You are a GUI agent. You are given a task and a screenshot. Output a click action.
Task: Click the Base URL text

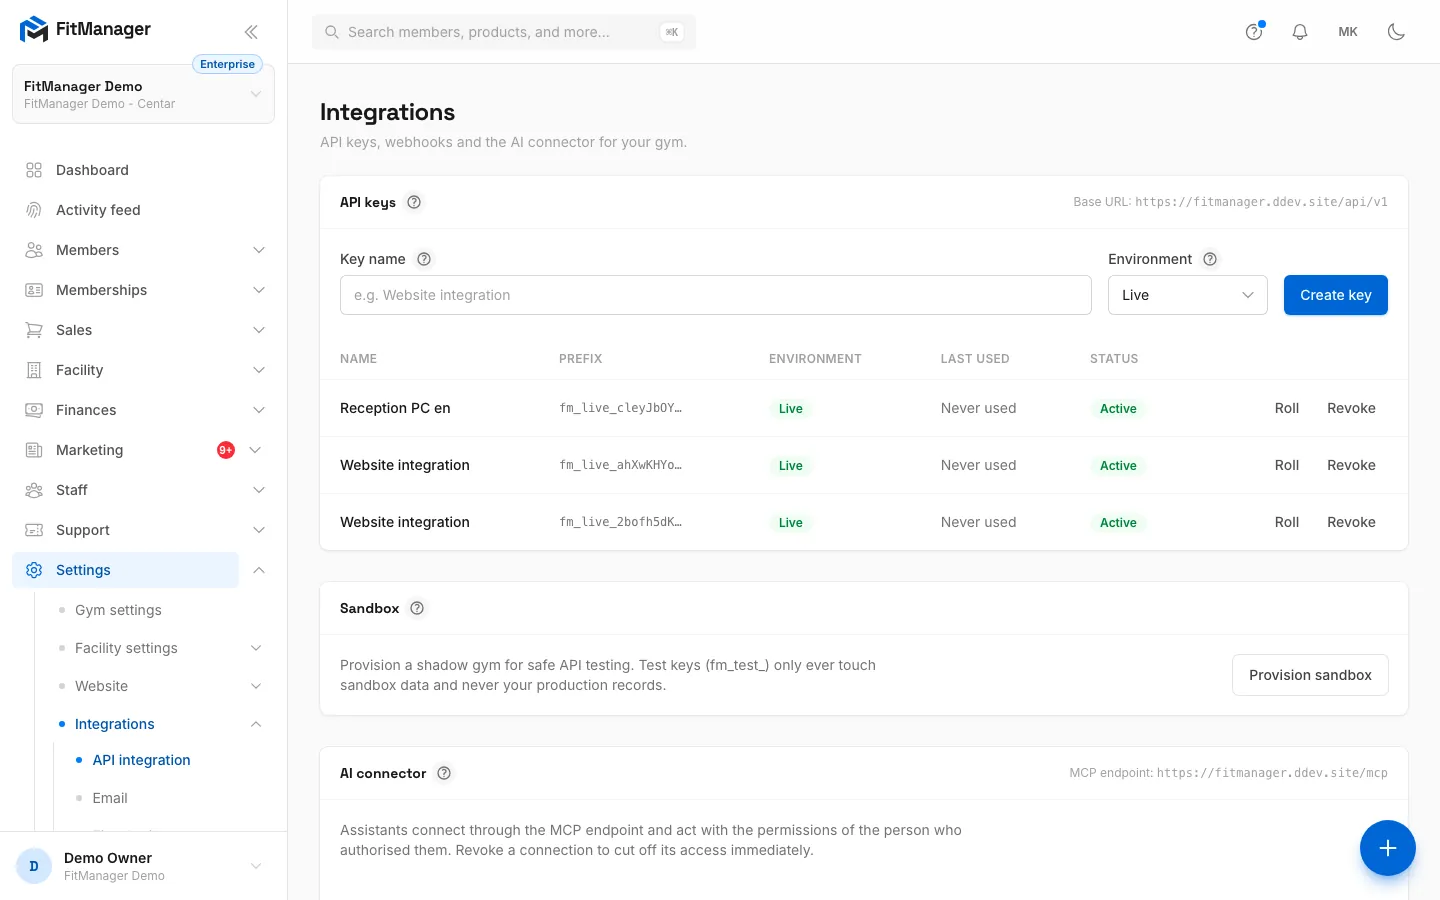(1230, 202)
